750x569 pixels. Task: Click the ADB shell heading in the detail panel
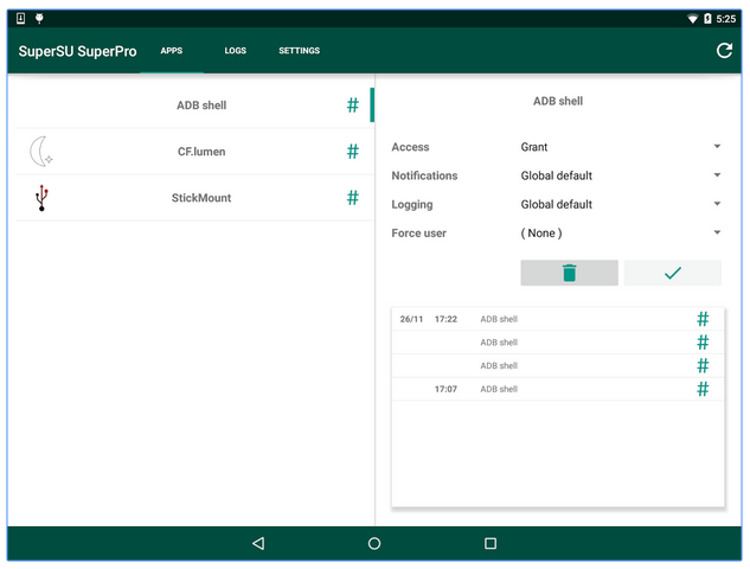tap(558, 101)
